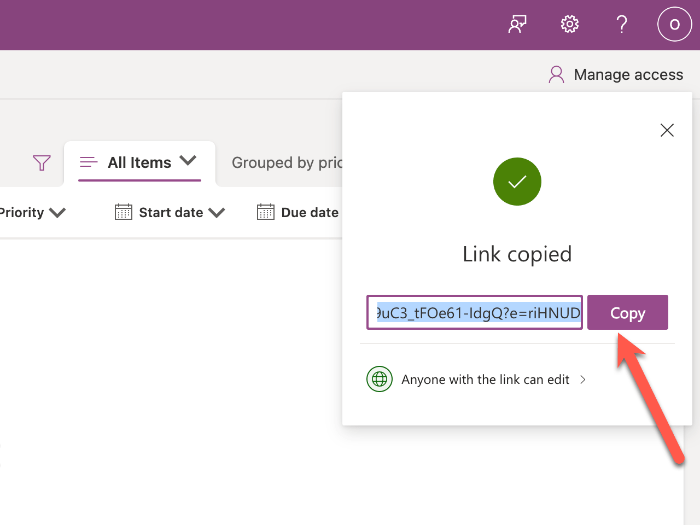Open the account profile circle

pyautogui.click(x=674, y=24)
